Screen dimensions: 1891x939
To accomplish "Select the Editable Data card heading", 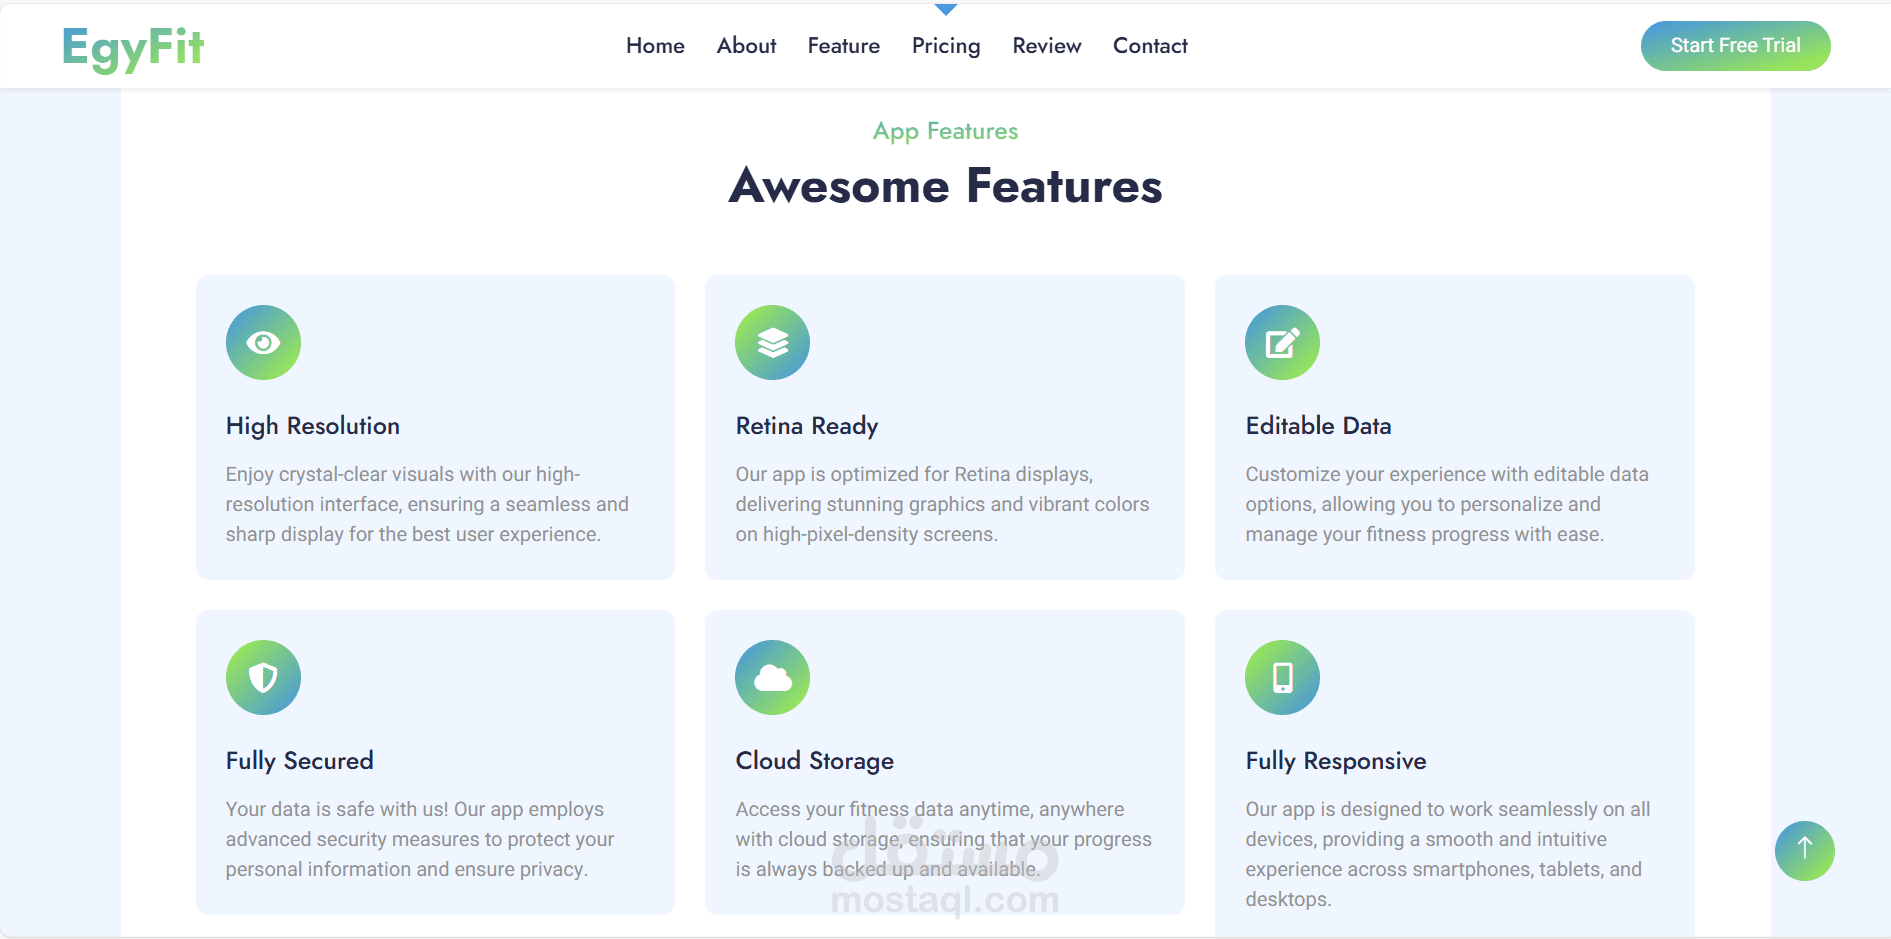I will (x=1318, y=426).
